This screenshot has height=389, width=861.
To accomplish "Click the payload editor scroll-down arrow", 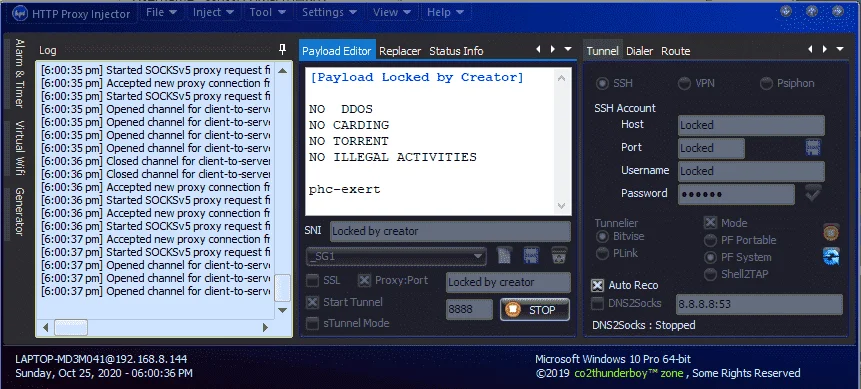I will (x=561, y=205).
